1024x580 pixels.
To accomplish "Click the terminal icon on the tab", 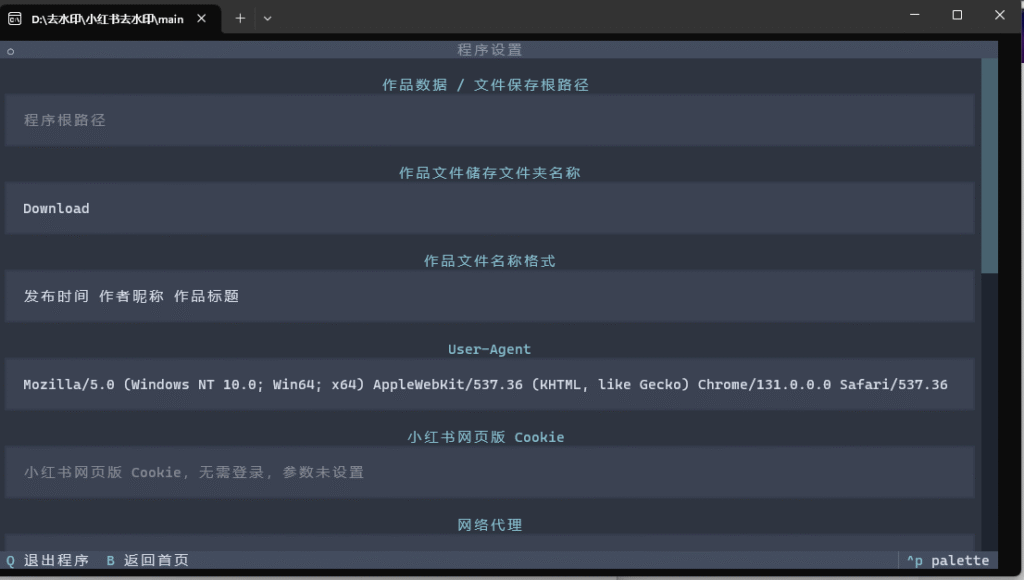I will coord(15,18).
